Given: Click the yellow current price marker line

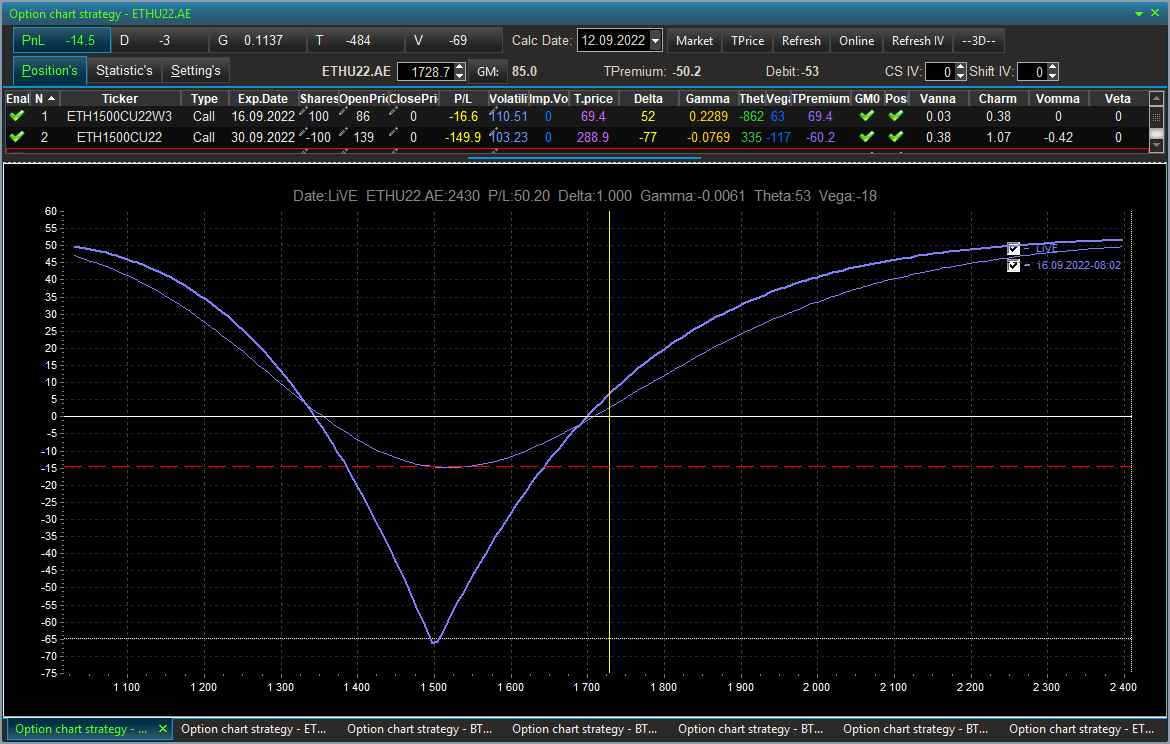Looking at the screenshot, I should [610, 440].
